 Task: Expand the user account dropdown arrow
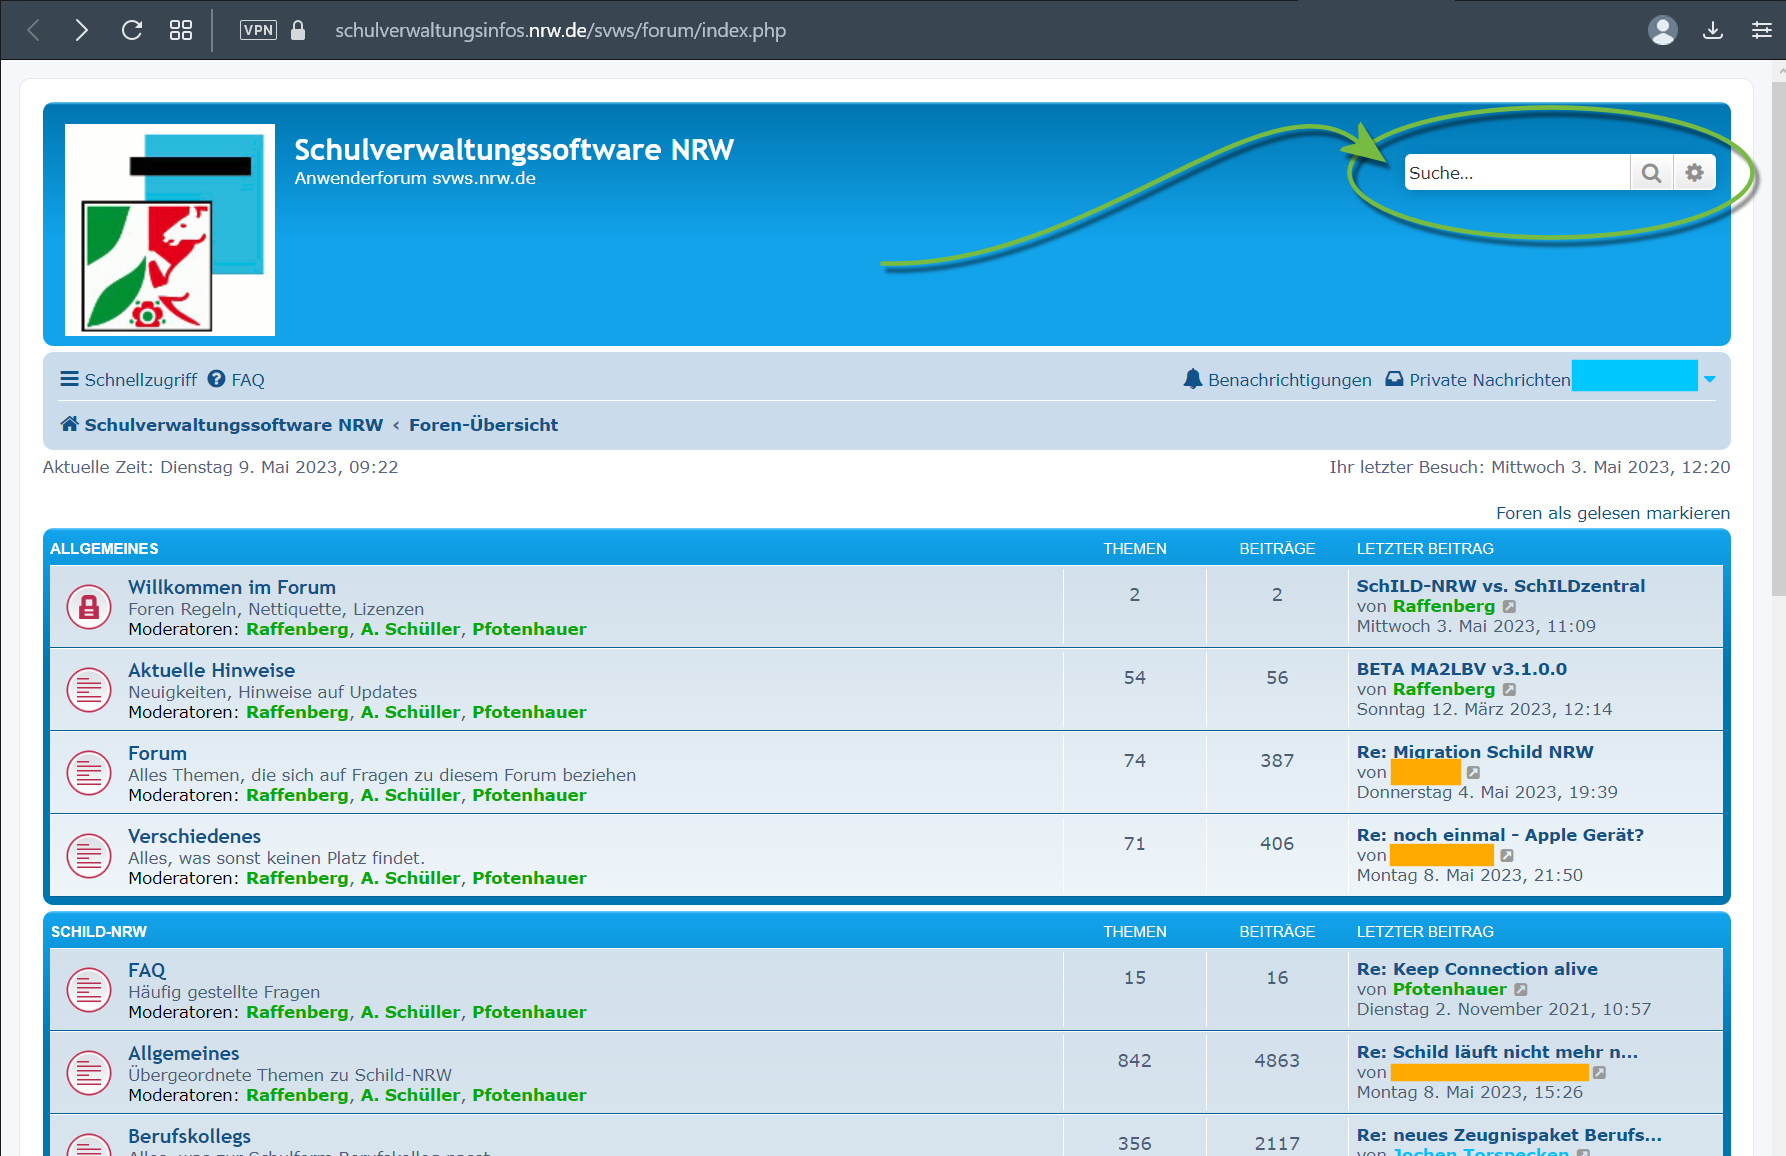tap(1710, 379)
